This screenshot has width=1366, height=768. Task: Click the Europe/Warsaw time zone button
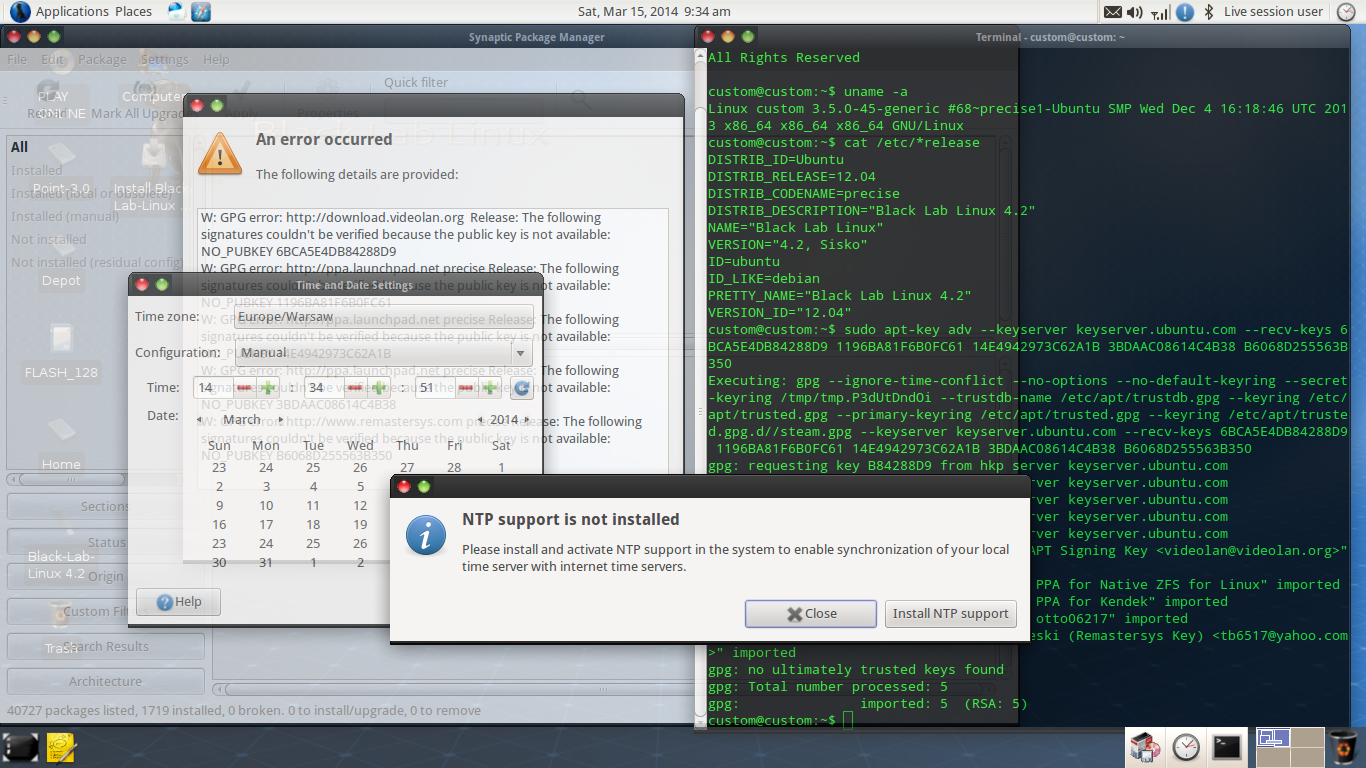(x=383, y=317)
